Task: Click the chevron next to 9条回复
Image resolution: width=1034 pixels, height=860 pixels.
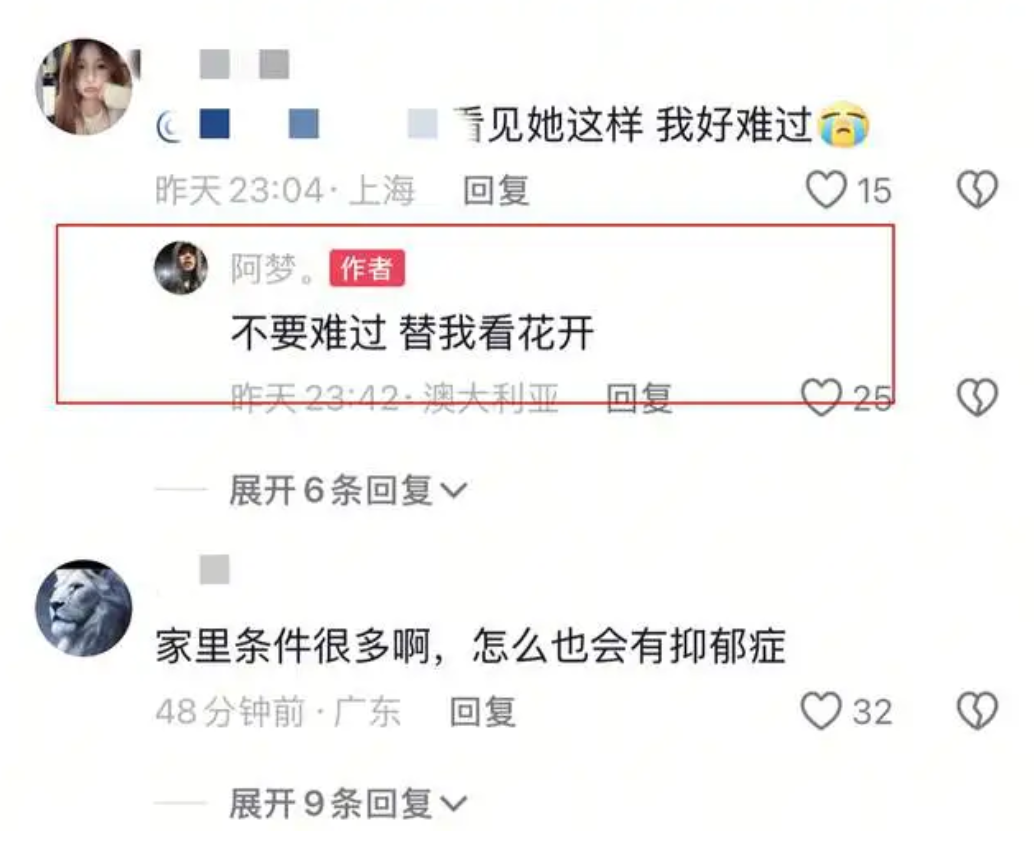Action: 454,804
